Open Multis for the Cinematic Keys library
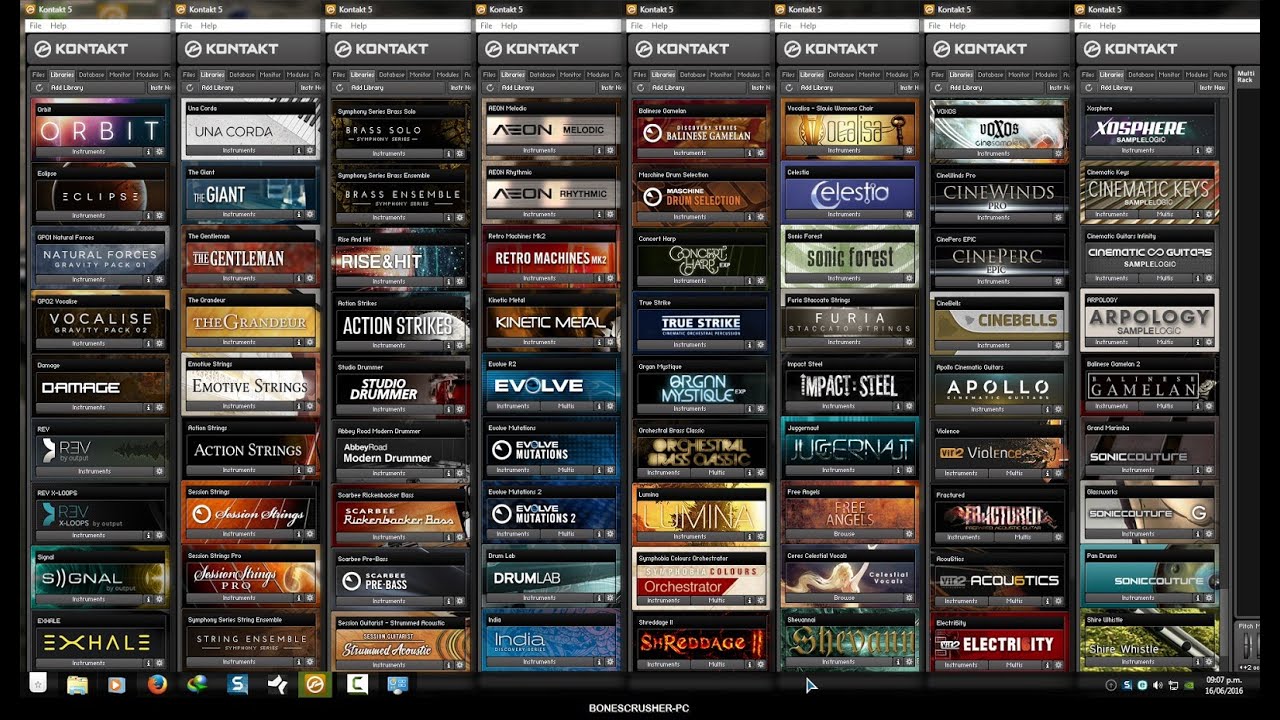This screenshot has width=1280, height=720. (1165, 214)
